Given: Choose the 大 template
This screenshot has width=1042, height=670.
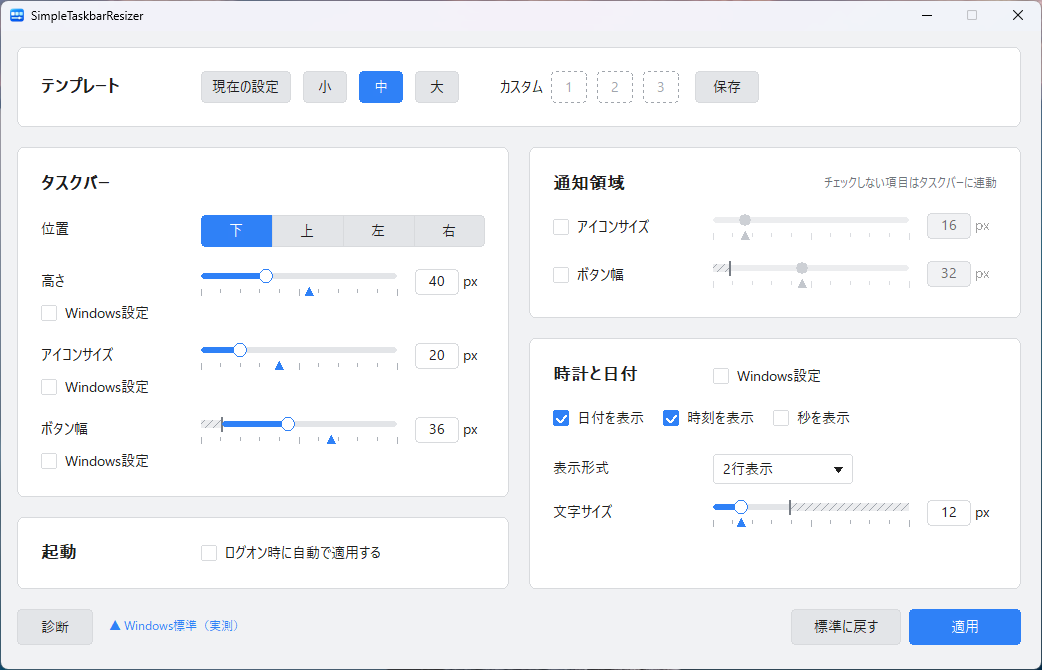Looking at the screenshot, I should coord(437,87).
